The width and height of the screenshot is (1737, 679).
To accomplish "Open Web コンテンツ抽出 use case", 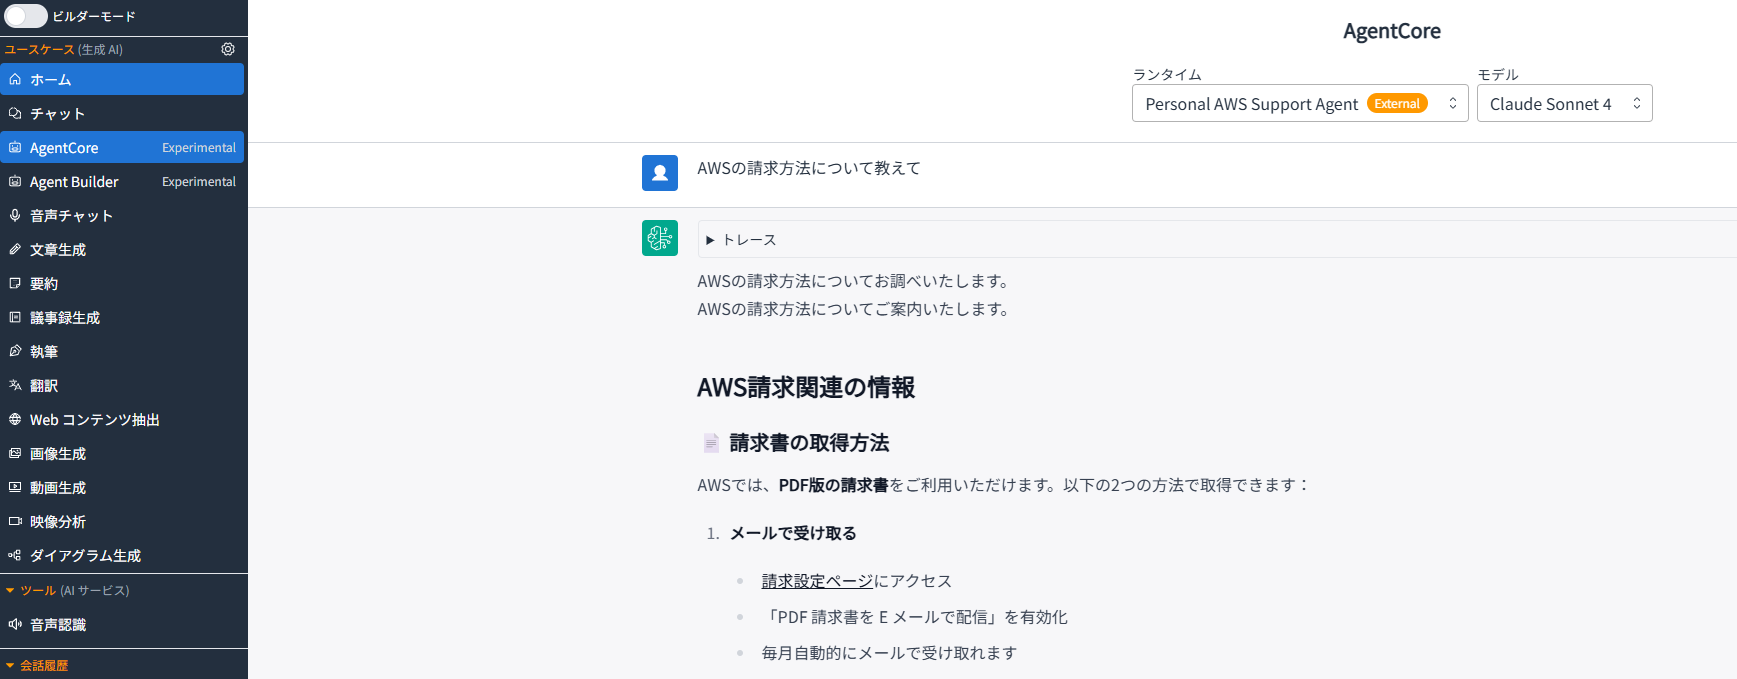I will point(122,419).
